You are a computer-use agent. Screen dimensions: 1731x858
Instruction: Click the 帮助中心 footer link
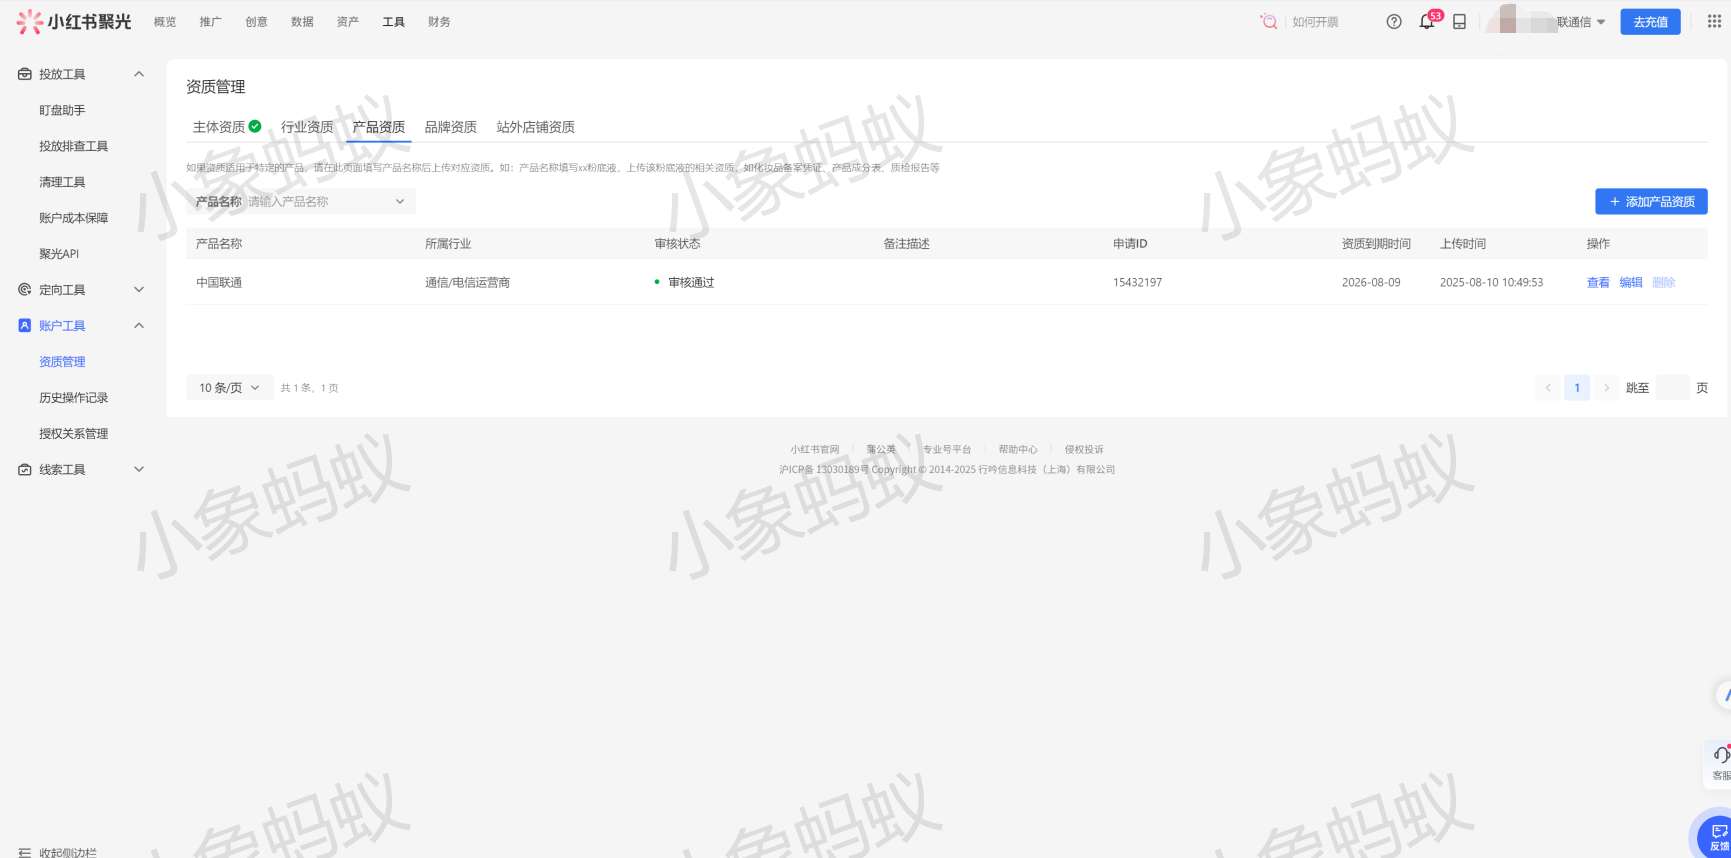coord(1018,450)
